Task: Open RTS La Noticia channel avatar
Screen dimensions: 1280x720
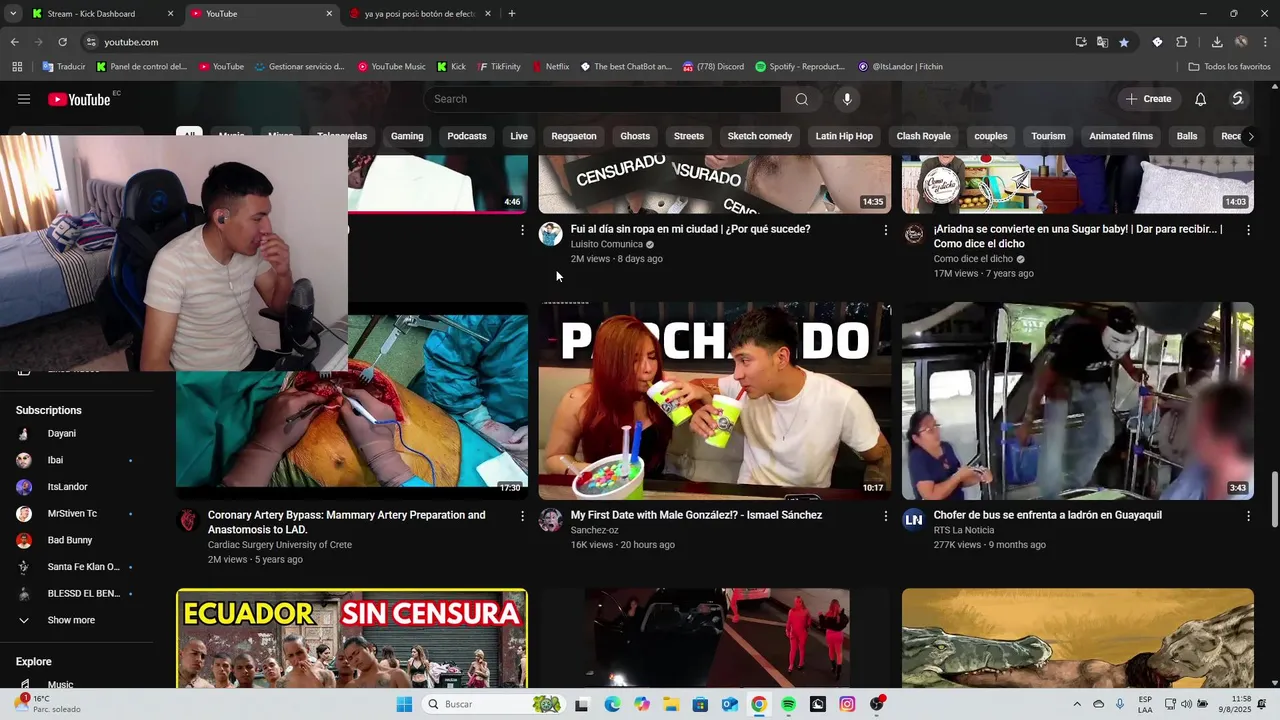Action: 913,520
